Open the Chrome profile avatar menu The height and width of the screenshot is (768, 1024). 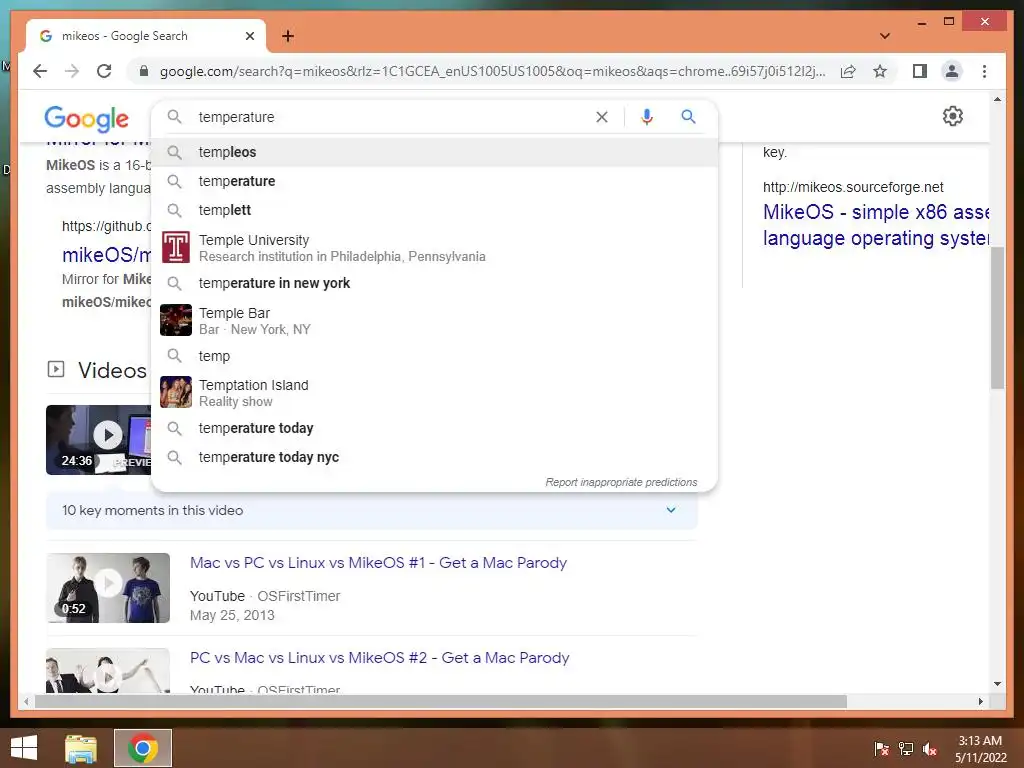point(952,71)
